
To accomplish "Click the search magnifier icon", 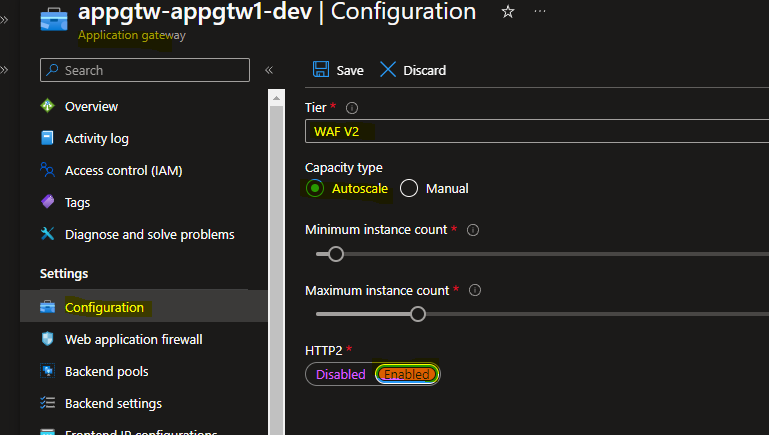I will pyautogui.click(x=52, y=70).
